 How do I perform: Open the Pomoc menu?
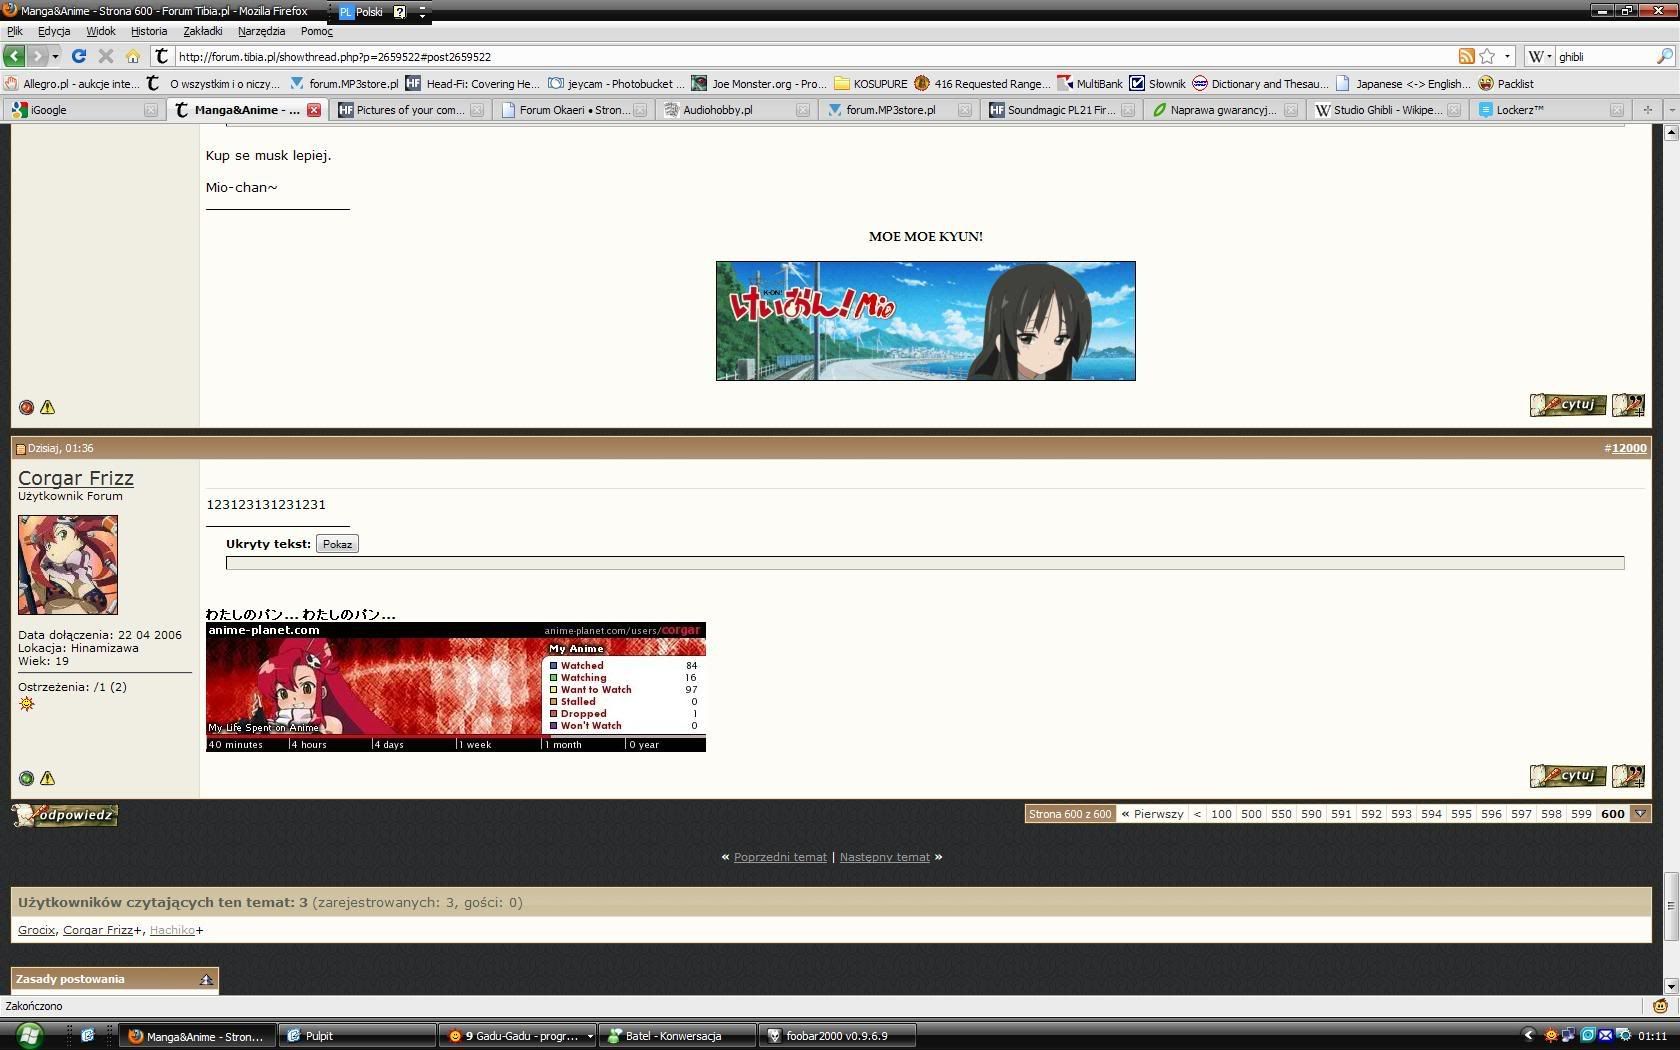[316, 31]
